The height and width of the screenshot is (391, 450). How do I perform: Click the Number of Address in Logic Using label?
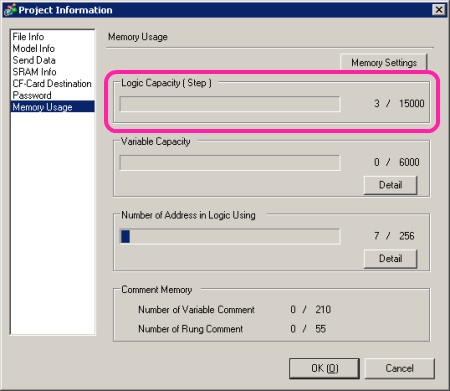(188, 215)
